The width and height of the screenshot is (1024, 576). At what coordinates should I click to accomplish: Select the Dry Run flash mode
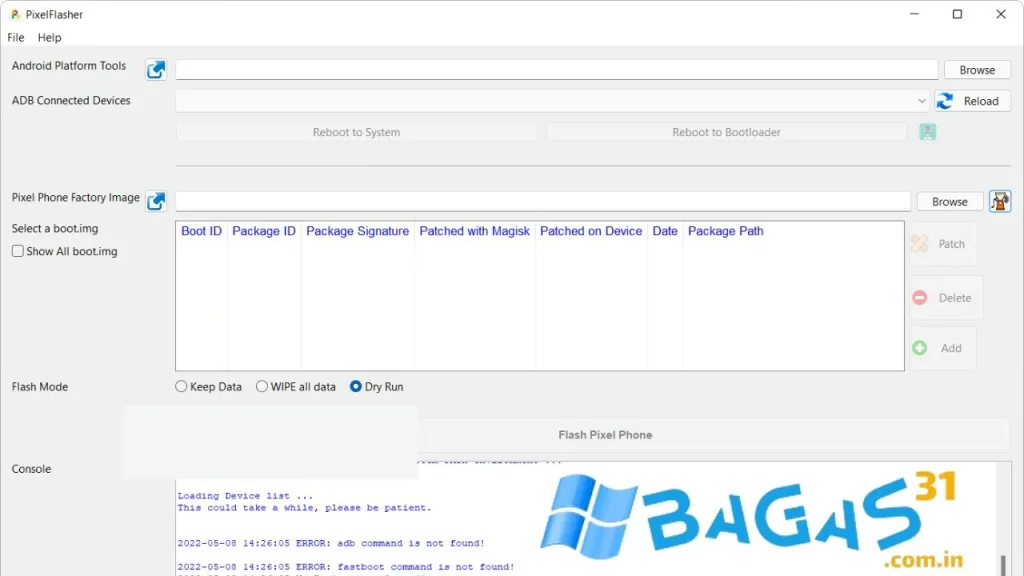click(x=356, y=387)
